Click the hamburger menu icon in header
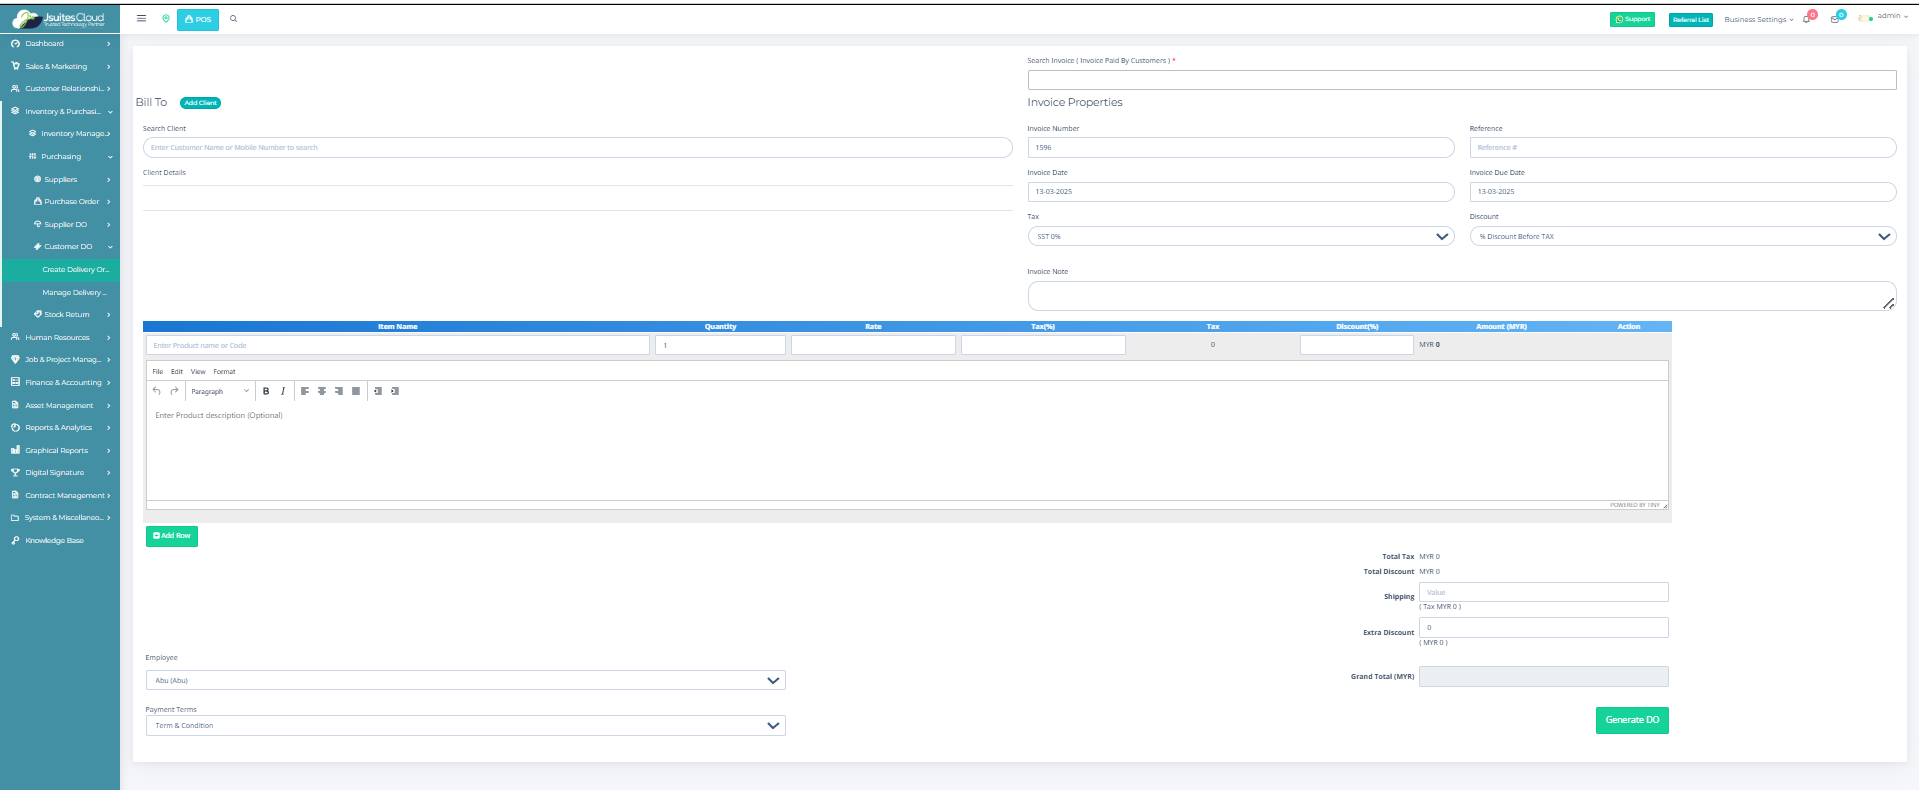Screen dimensions: 1919x790 pos(141,19)
